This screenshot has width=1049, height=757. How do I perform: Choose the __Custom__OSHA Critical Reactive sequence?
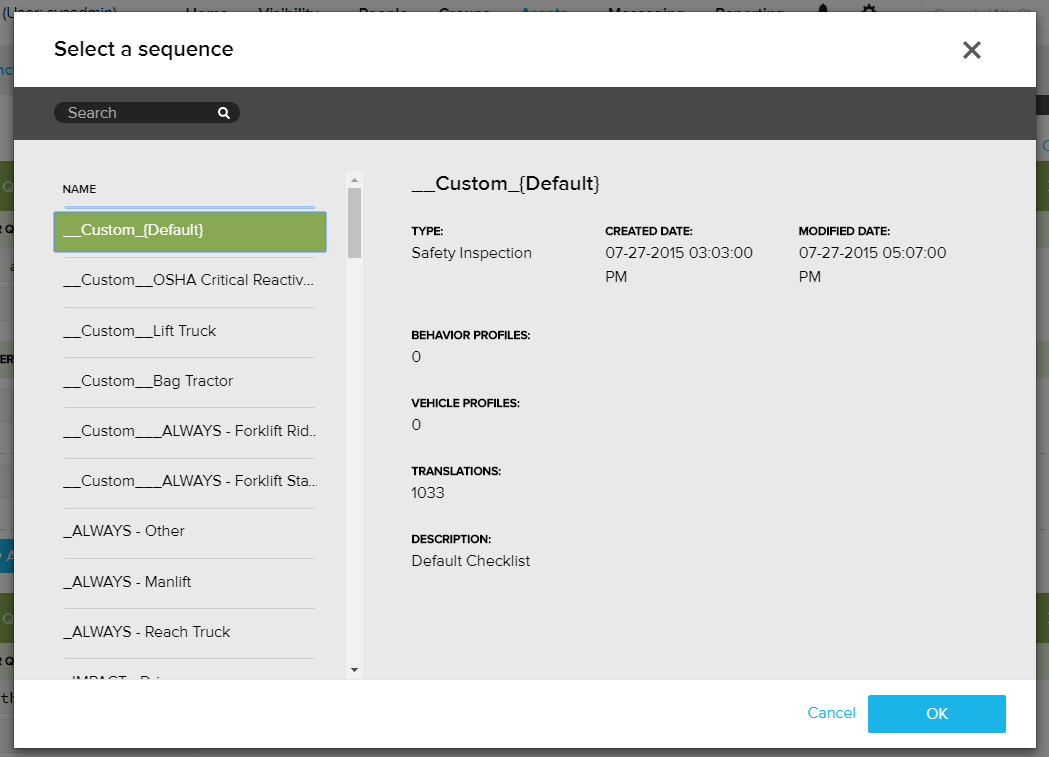[189, 280]
